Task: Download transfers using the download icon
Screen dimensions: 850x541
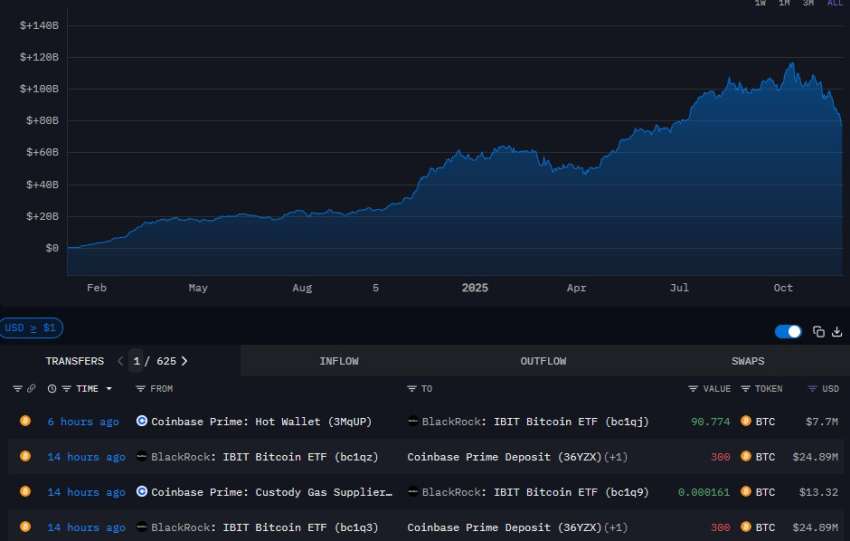Action: coord(837,332)
